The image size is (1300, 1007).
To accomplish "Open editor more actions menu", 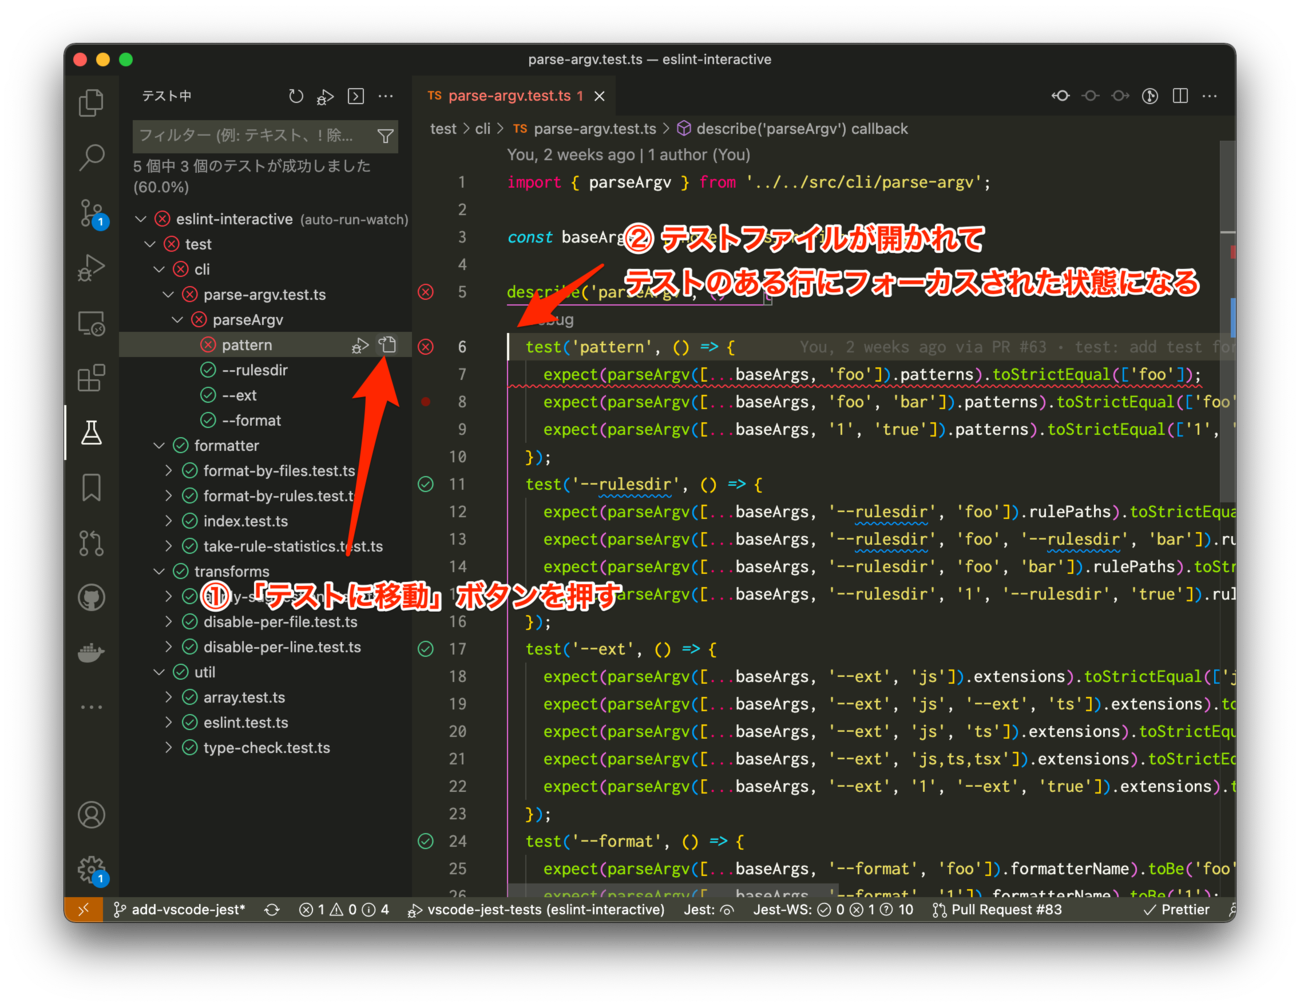I will 1210,96.
